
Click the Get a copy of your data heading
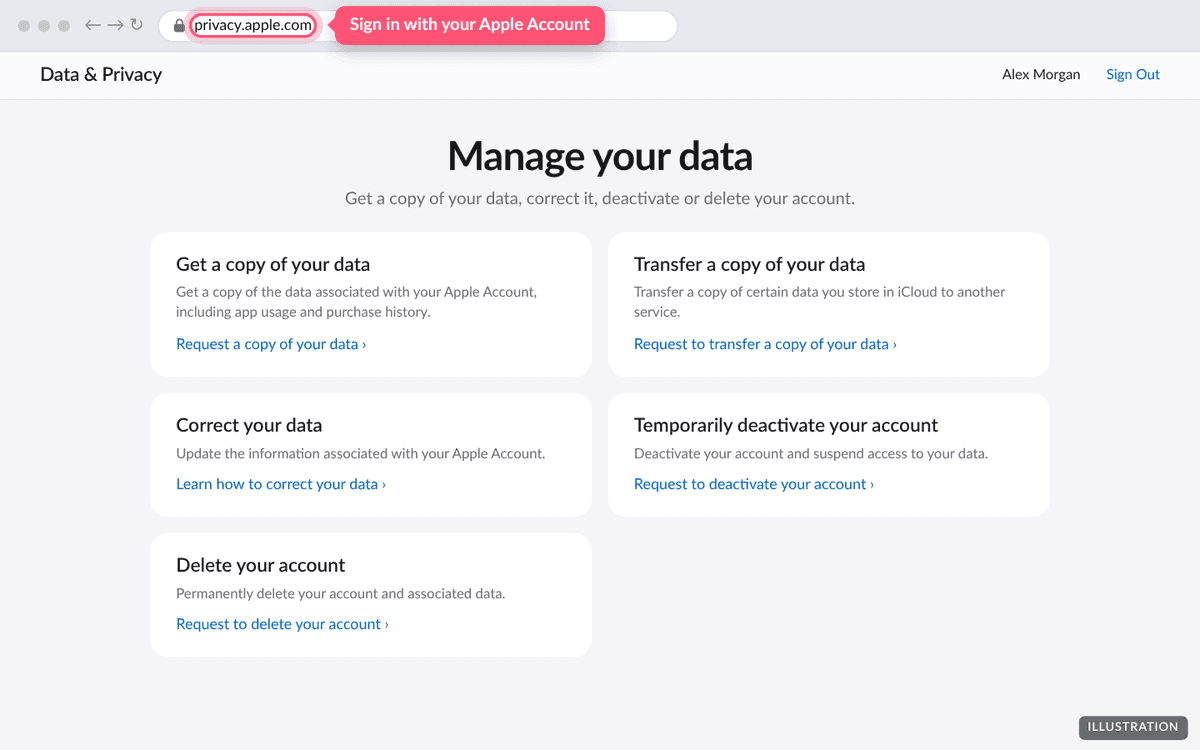[273, 264]
